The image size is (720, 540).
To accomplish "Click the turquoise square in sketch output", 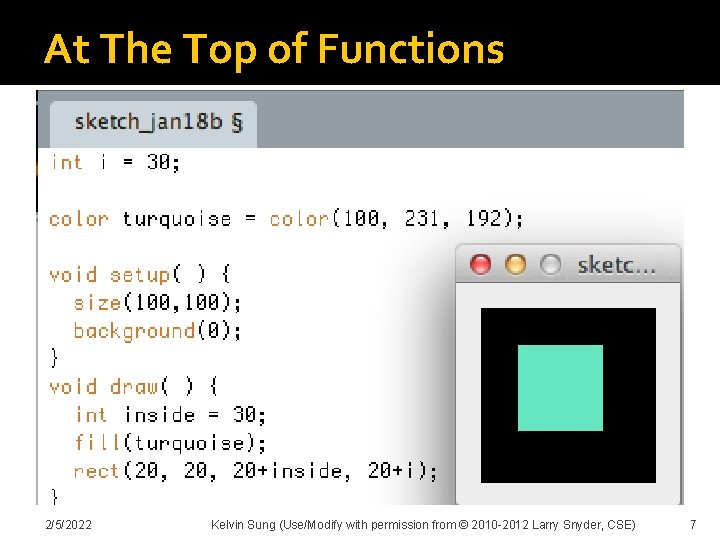I will (560, 388).
